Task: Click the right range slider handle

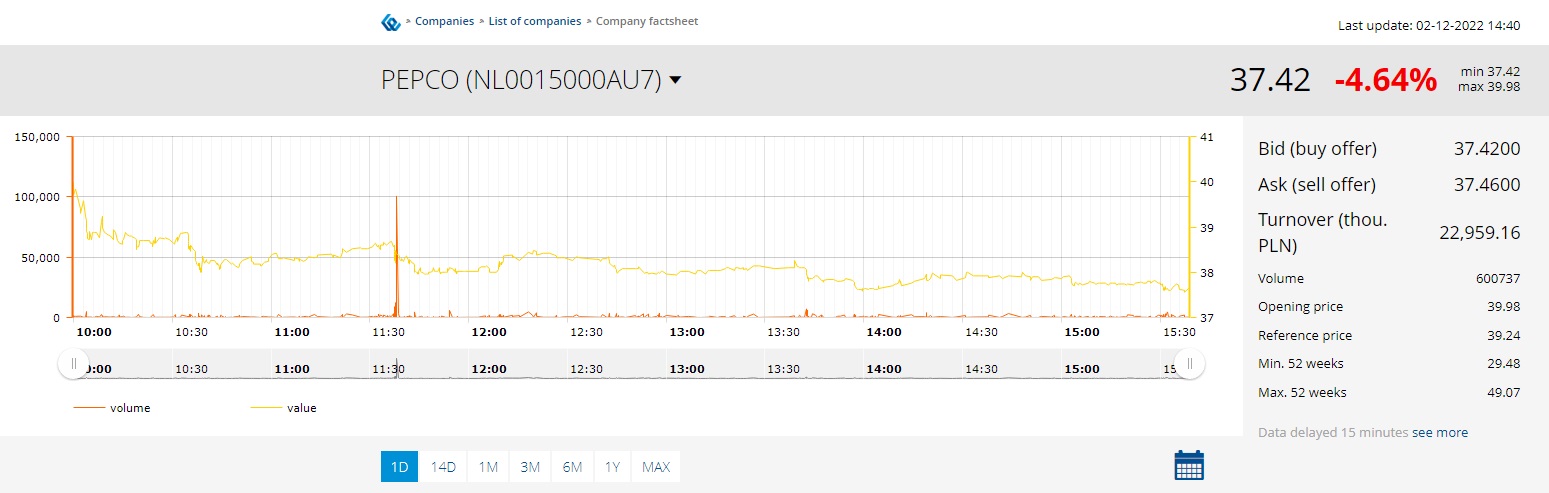Action: [1189, 364]
